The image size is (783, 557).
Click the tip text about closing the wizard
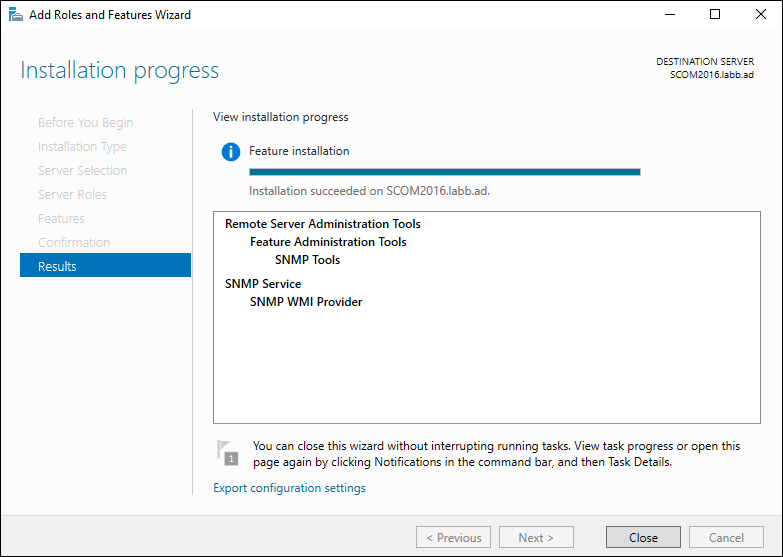496,454
